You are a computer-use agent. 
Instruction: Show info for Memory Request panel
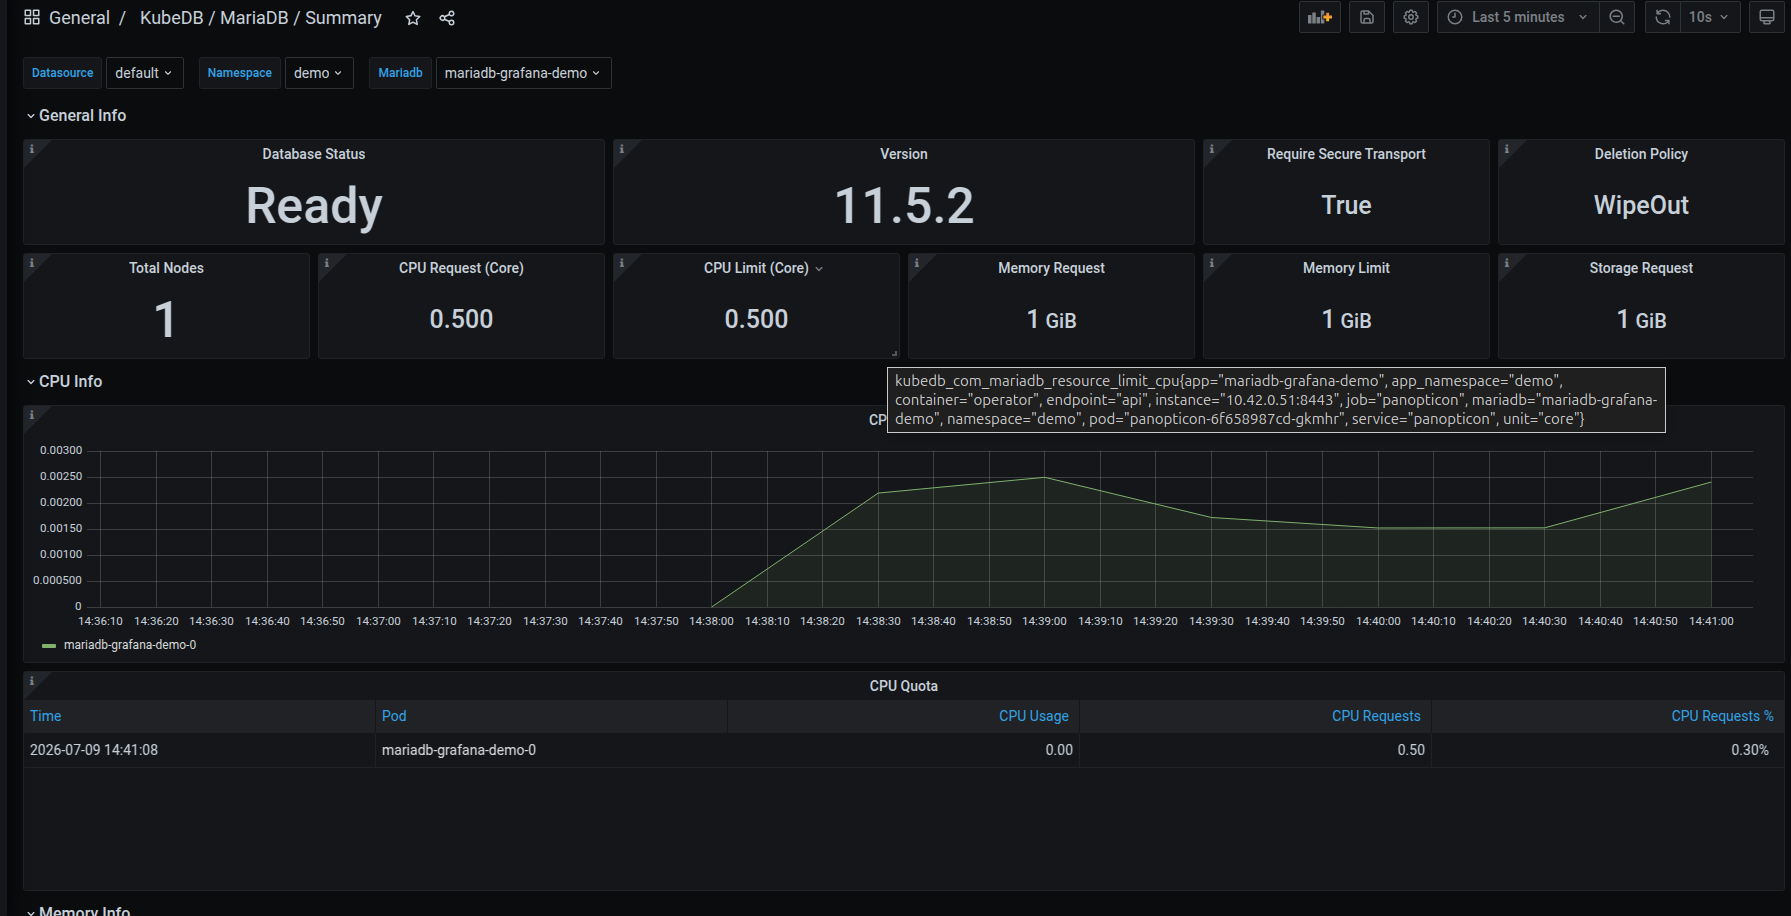click(x=916, y=263)
